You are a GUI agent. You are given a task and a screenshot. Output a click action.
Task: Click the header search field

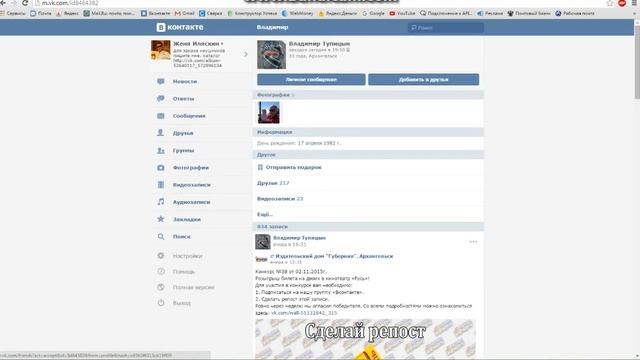[x=446, y=27]
